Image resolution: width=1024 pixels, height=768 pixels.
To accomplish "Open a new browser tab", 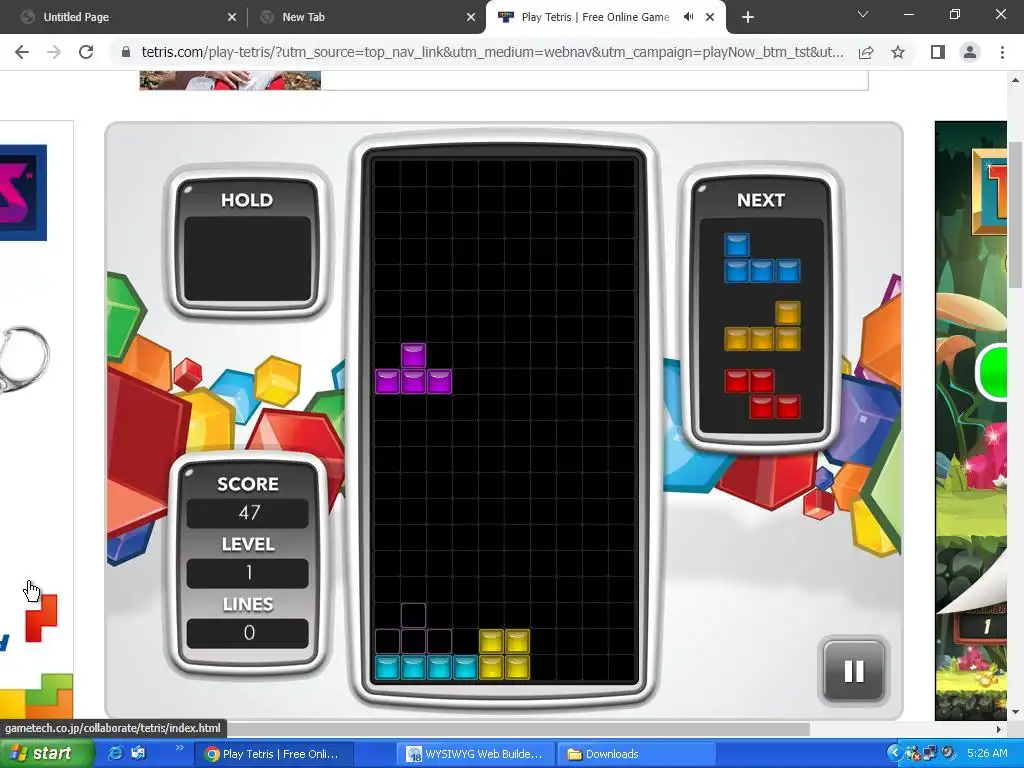I will point(748,17).
